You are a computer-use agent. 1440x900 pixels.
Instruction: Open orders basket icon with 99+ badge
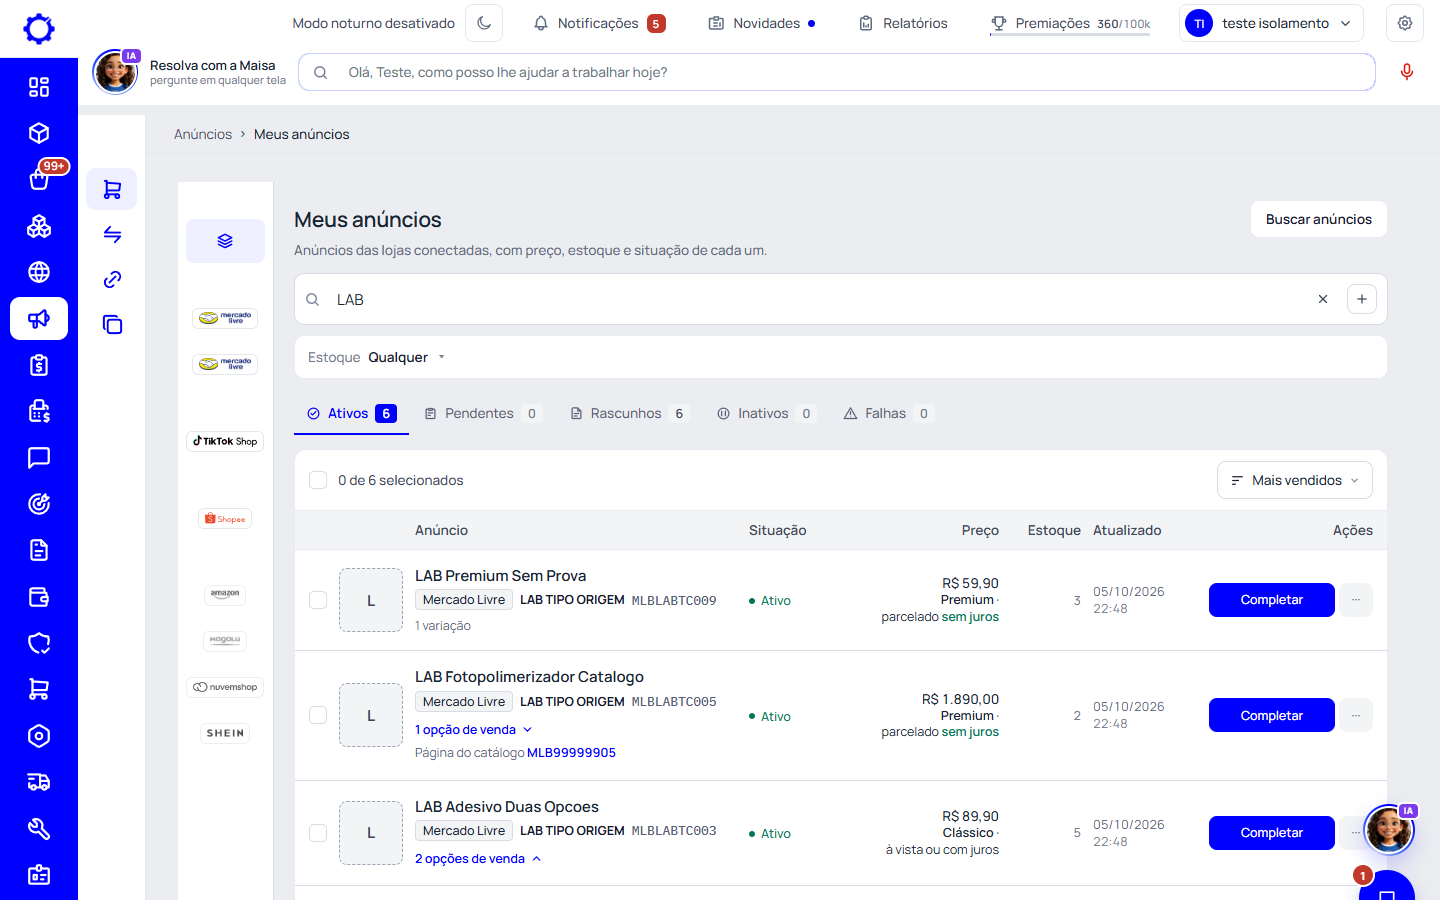[x=39, y=179]
